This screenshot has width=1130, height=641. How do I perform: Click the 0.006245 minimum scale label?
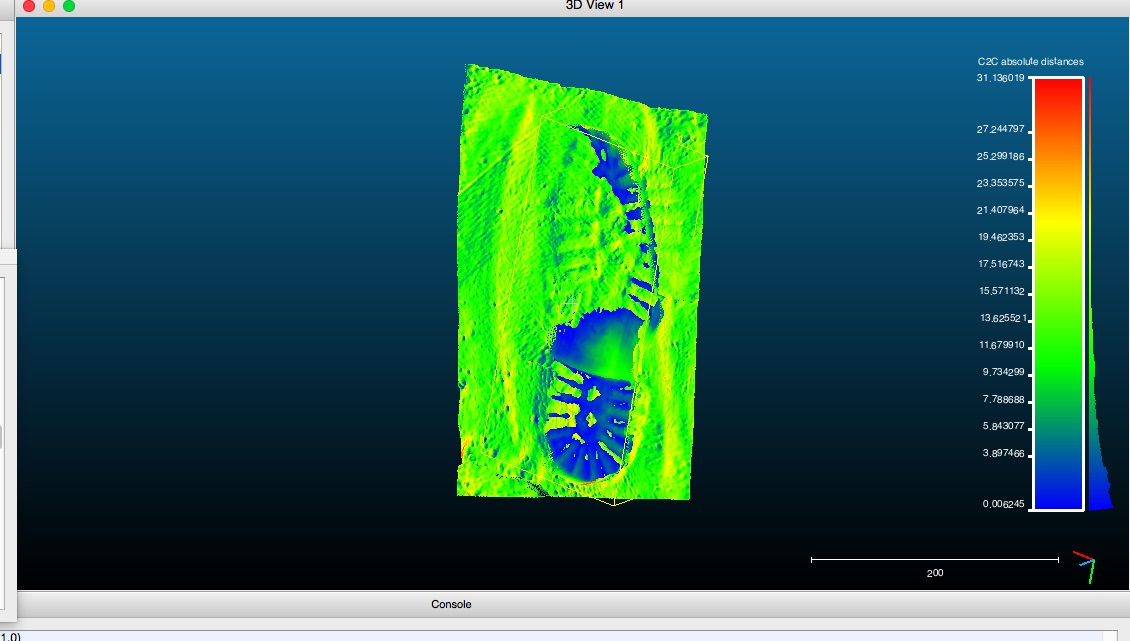[1002, 505]
